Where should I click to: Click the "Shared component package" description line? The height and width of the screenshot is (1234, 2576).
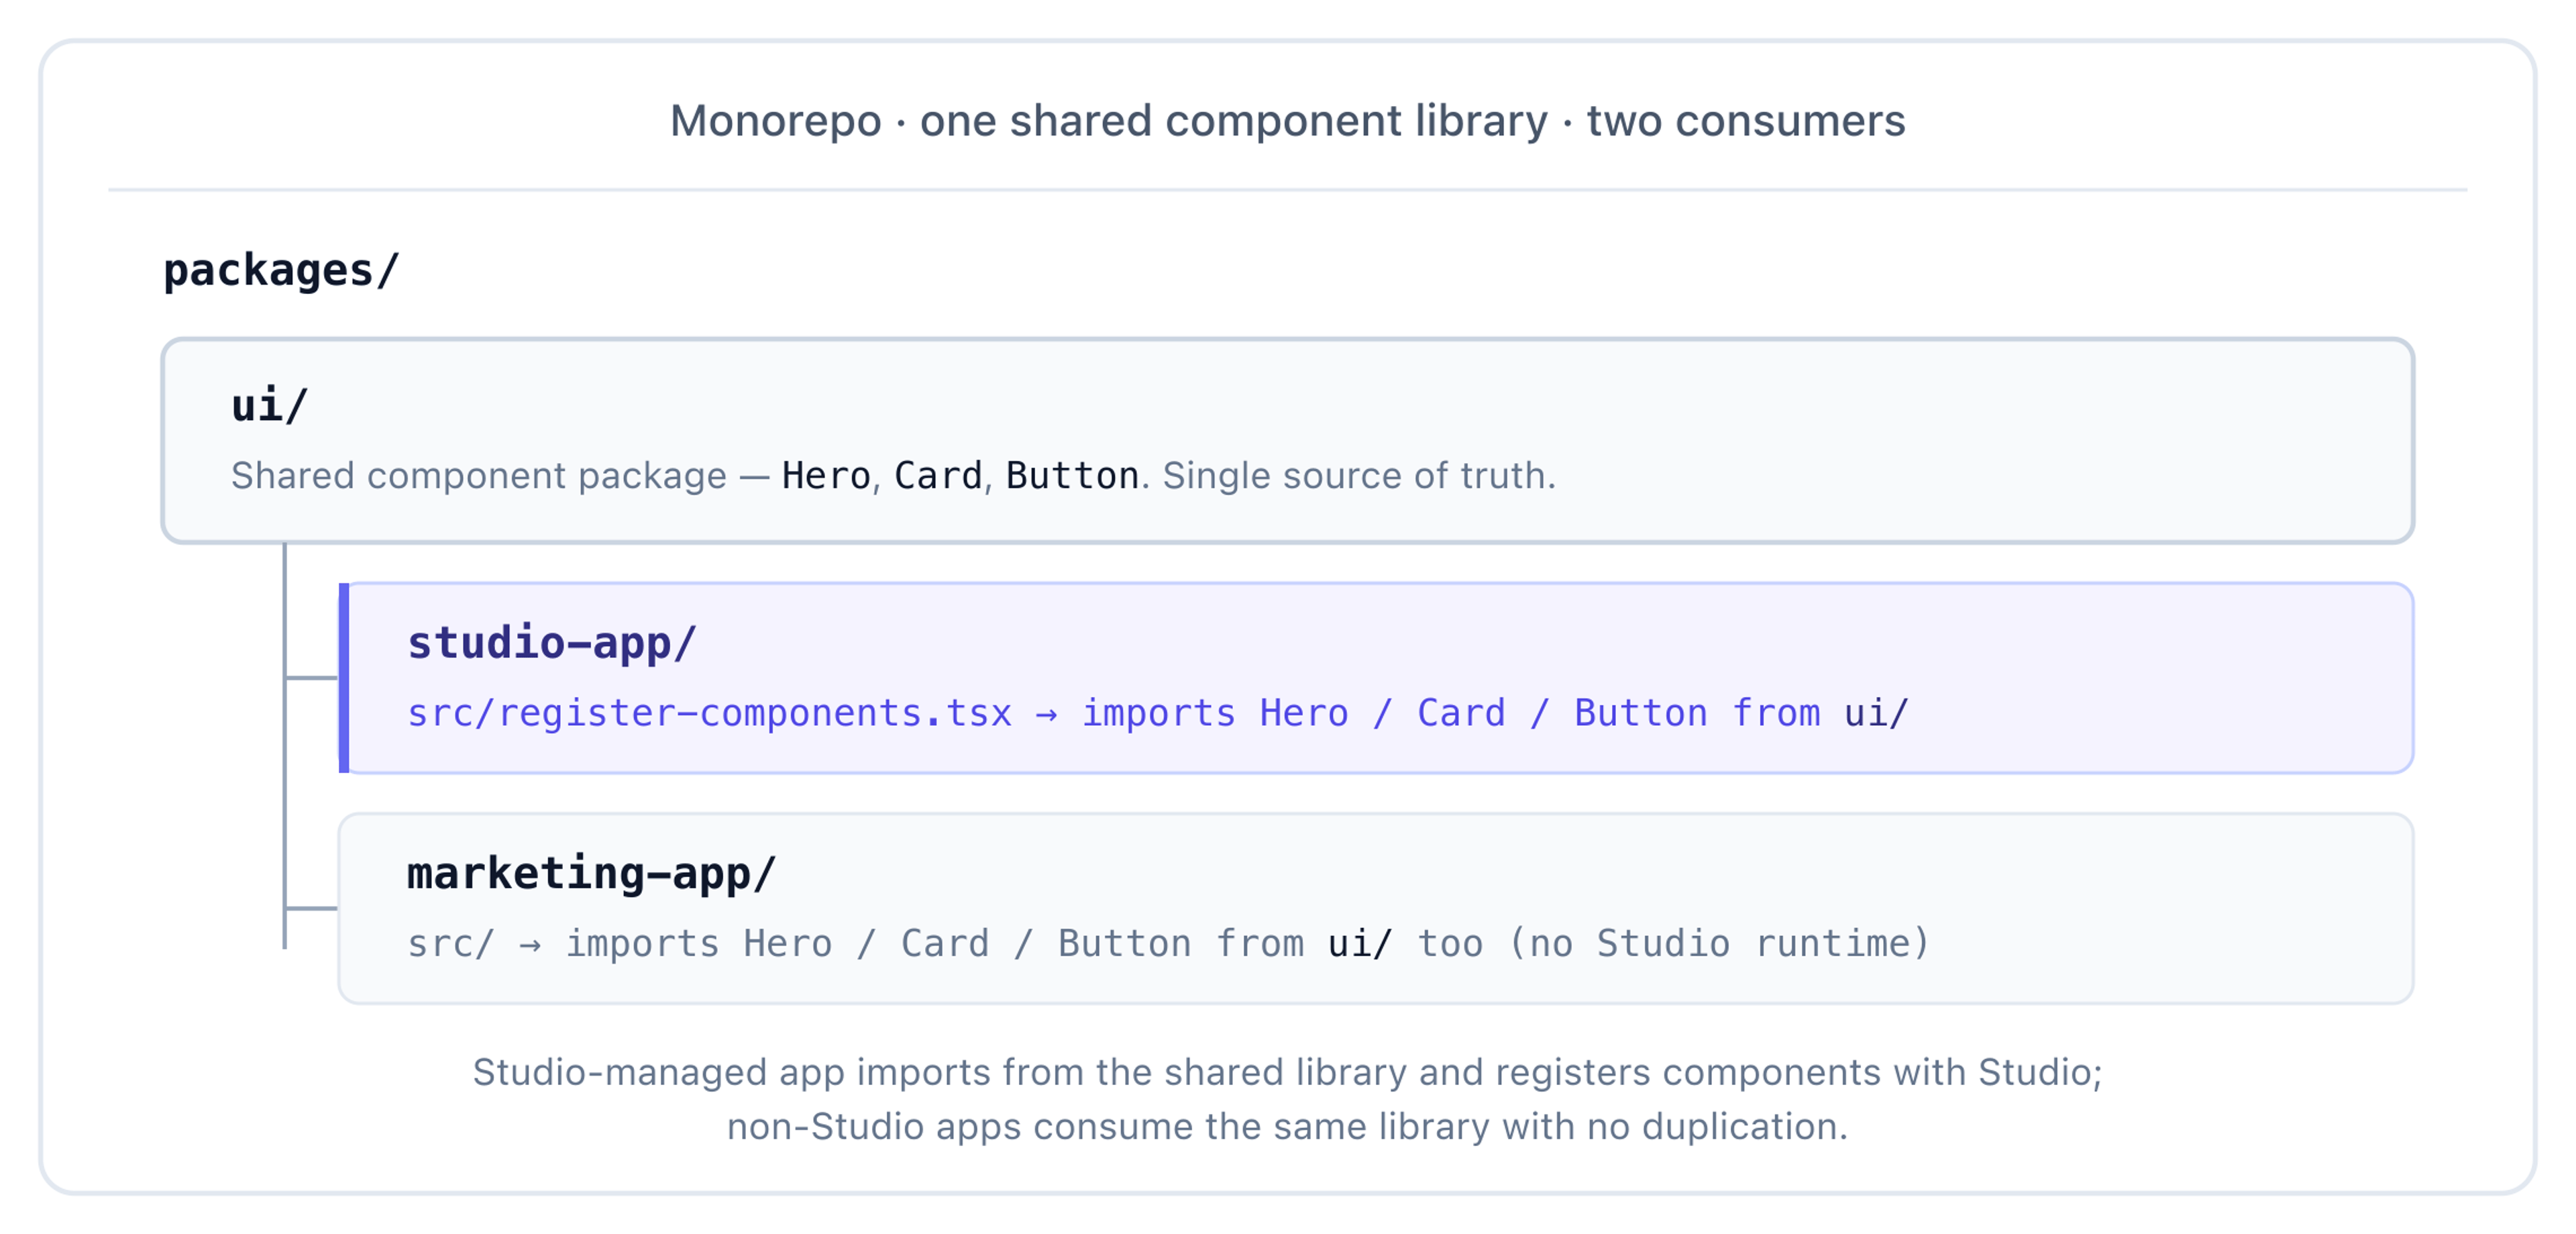pos(893,475)
